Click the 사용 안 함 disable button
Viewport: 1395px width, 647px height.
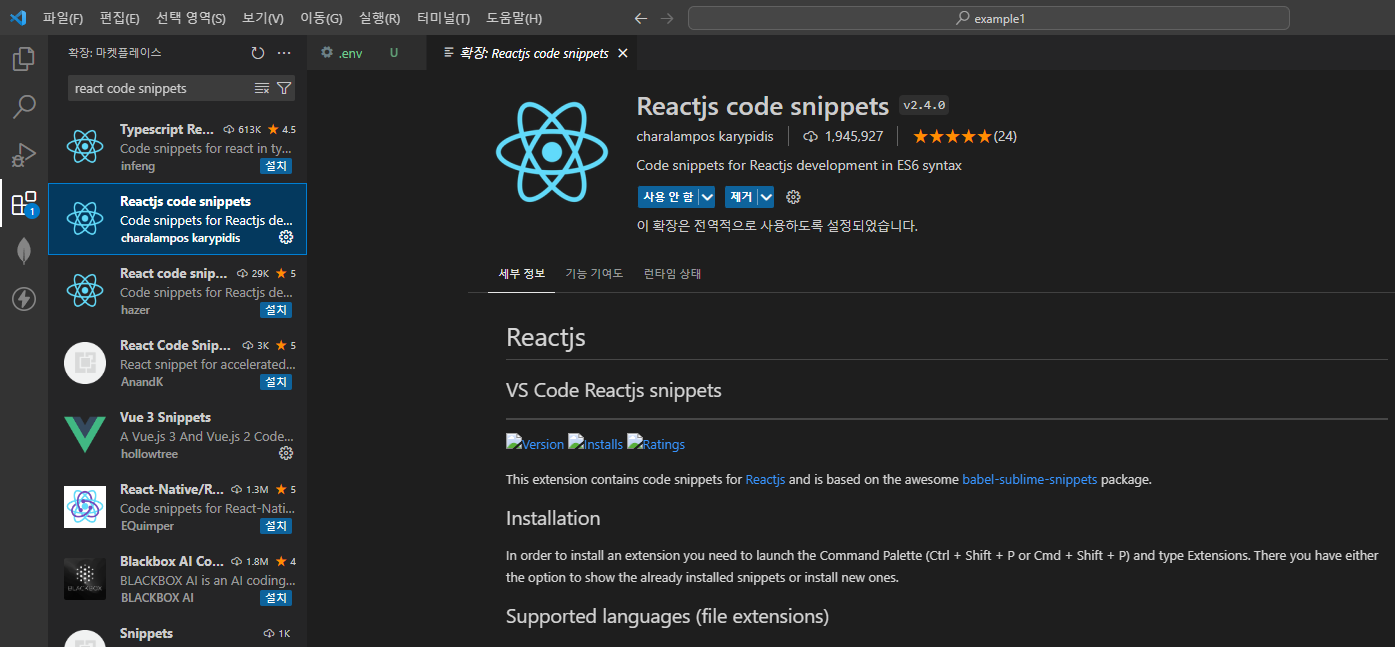[668, 197]
